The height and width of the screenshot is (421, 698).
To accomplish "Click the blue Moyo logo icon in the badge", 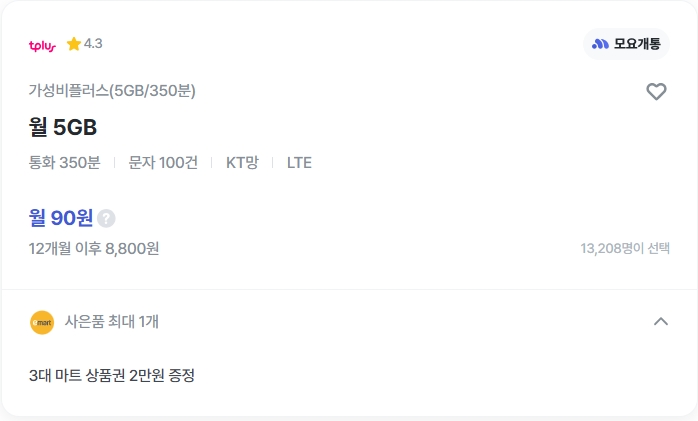I will (x=600, y=44).
